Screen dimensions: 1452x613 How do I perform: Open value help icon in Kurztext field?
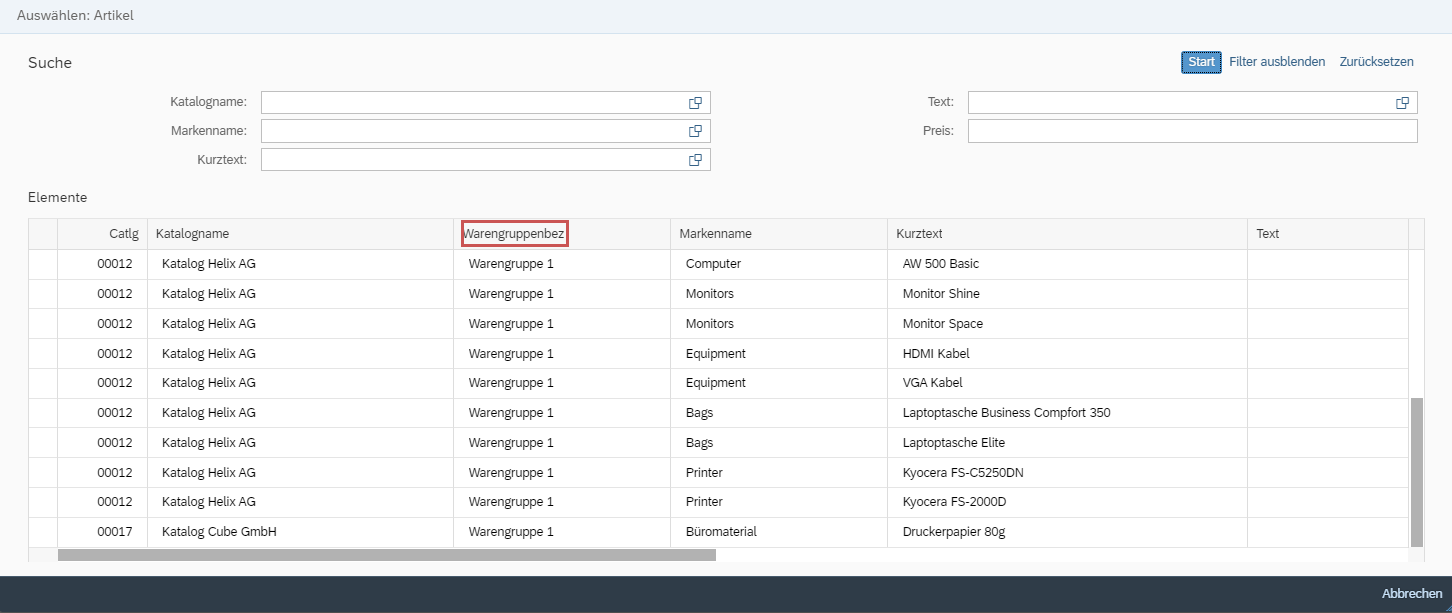click(x=695, y=160)
